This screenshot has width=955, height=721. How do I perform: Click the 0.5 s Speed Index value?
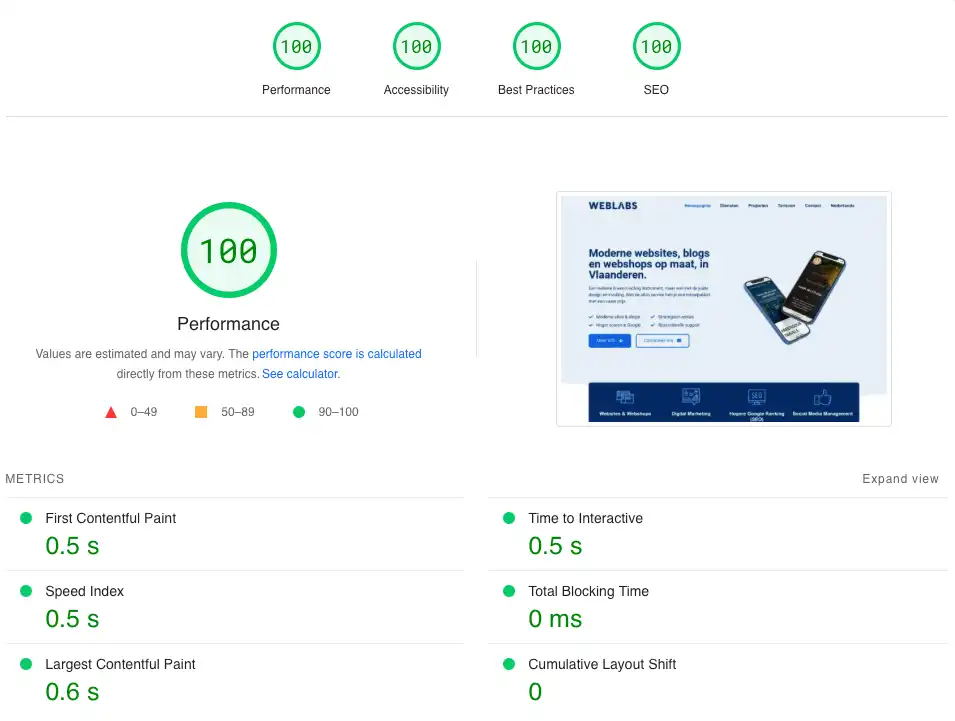(72, 619)
